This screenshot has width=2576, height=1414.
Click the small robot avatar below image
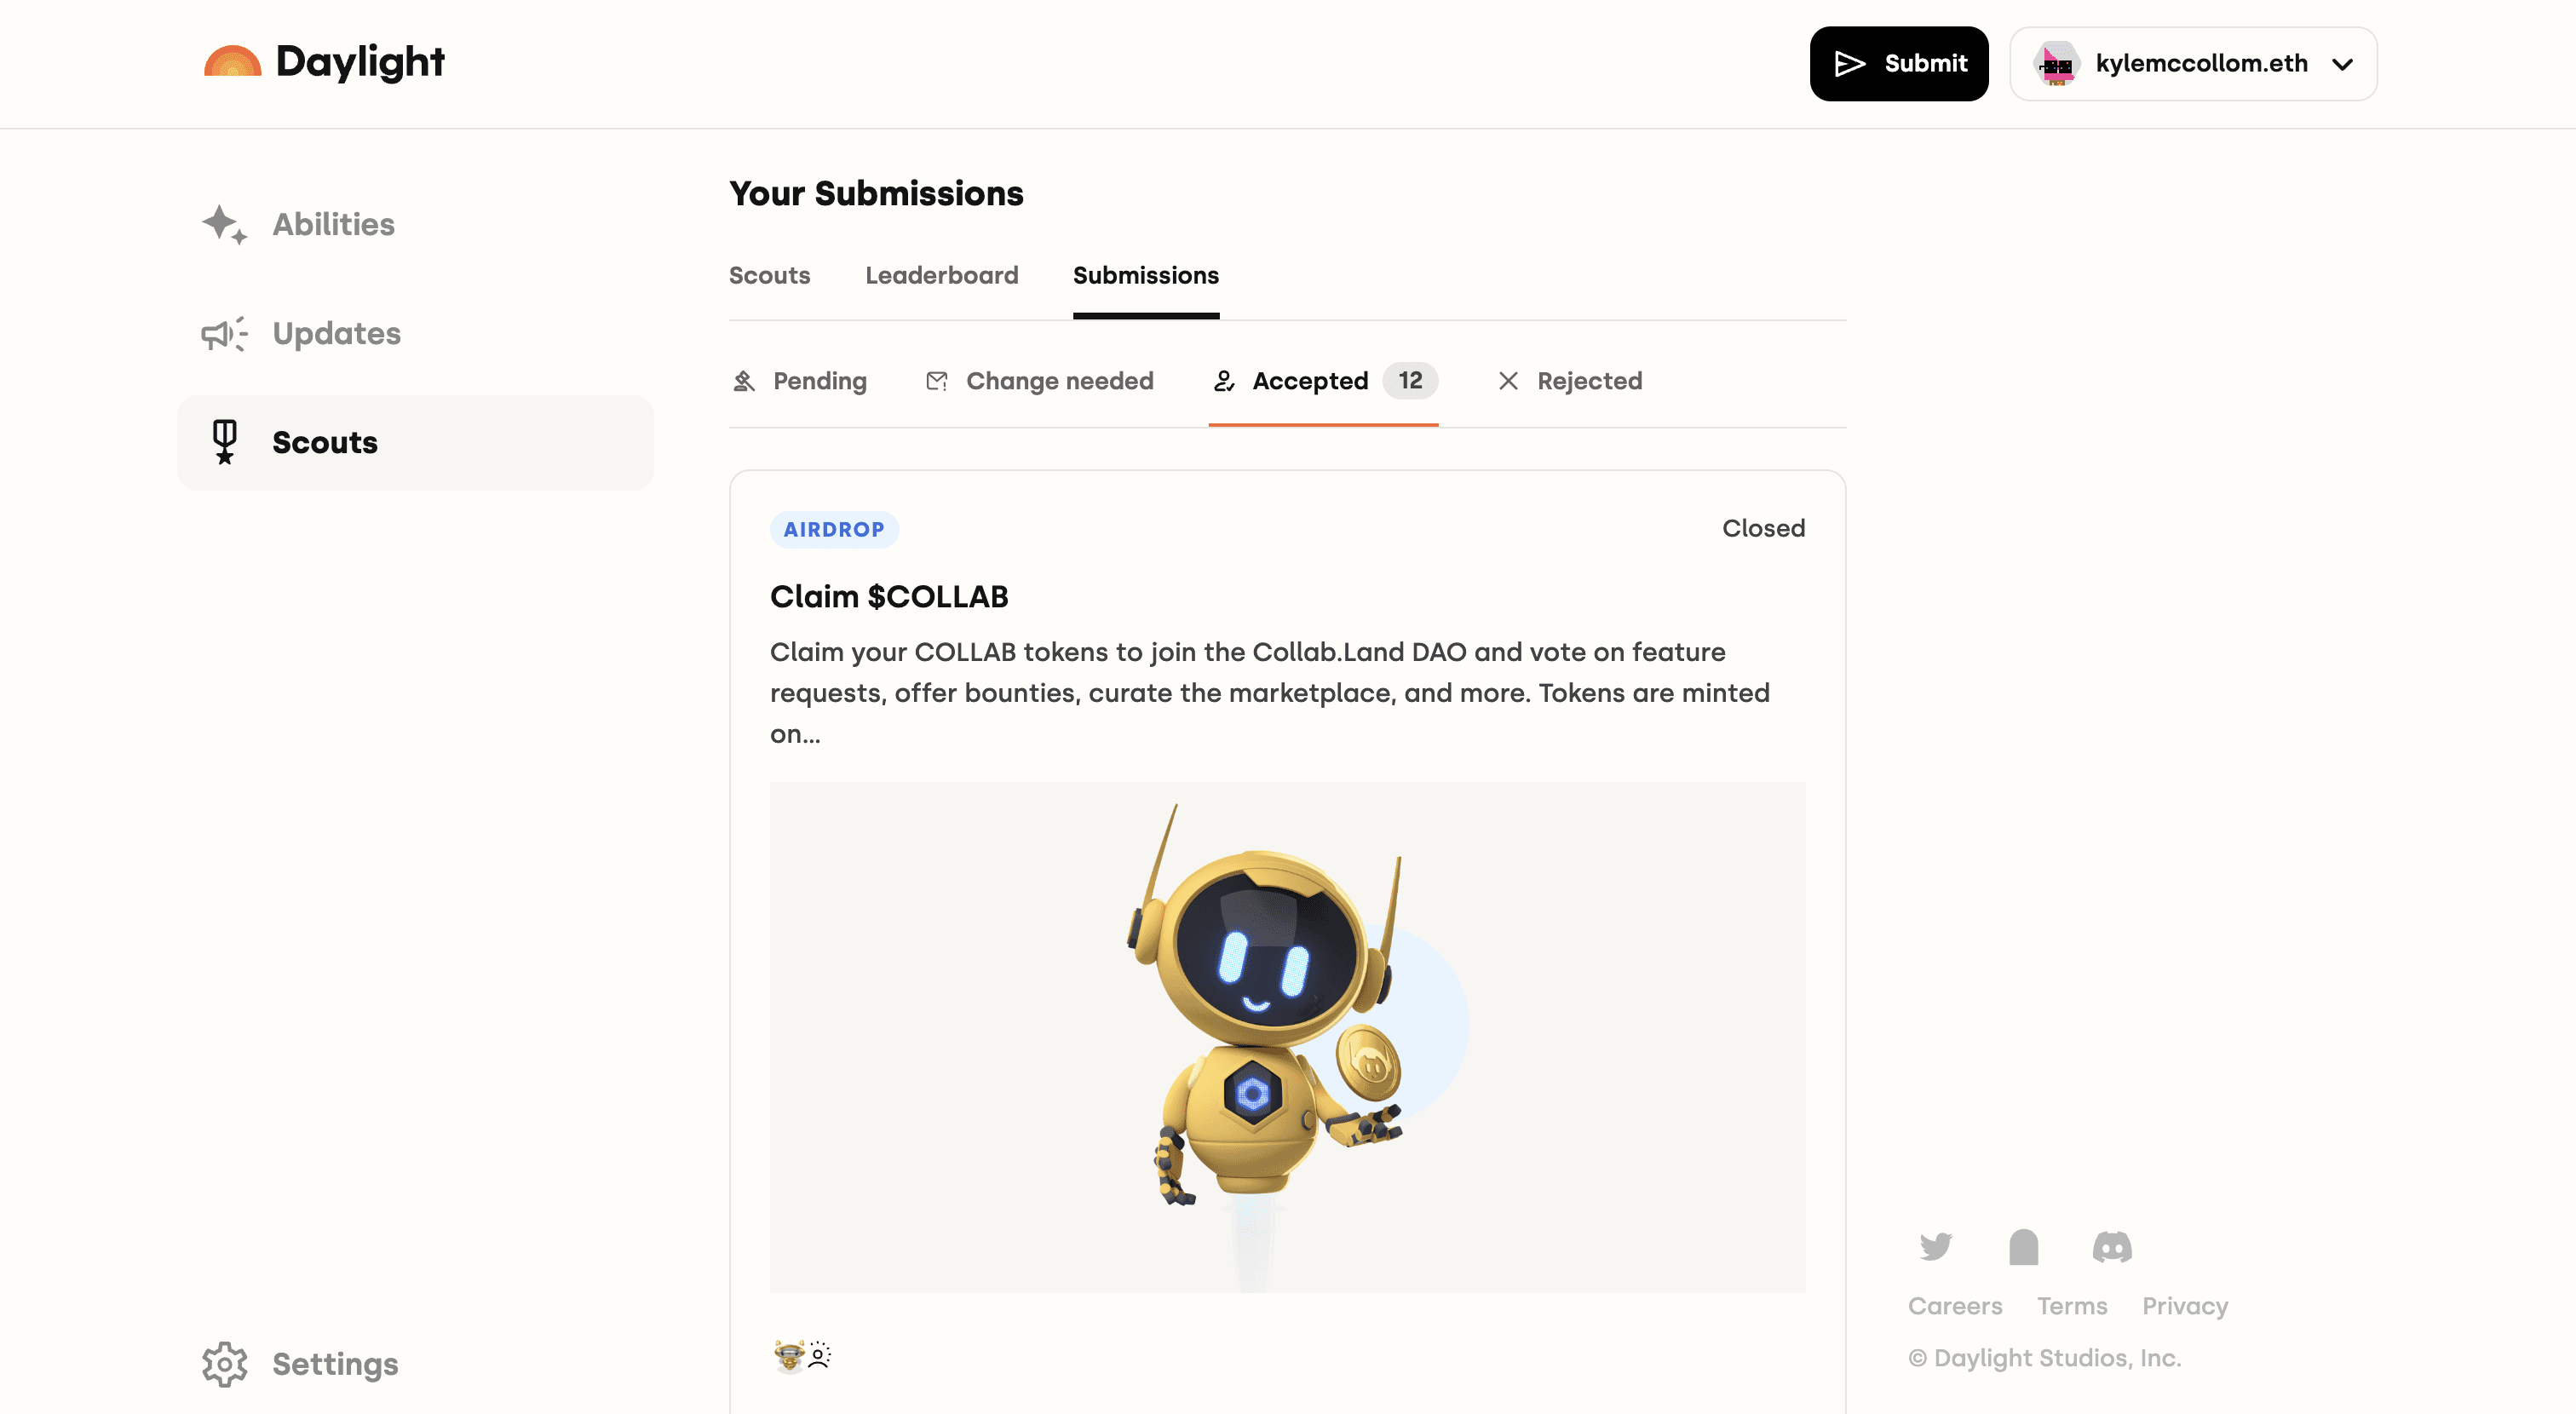tap(789, 1356)
